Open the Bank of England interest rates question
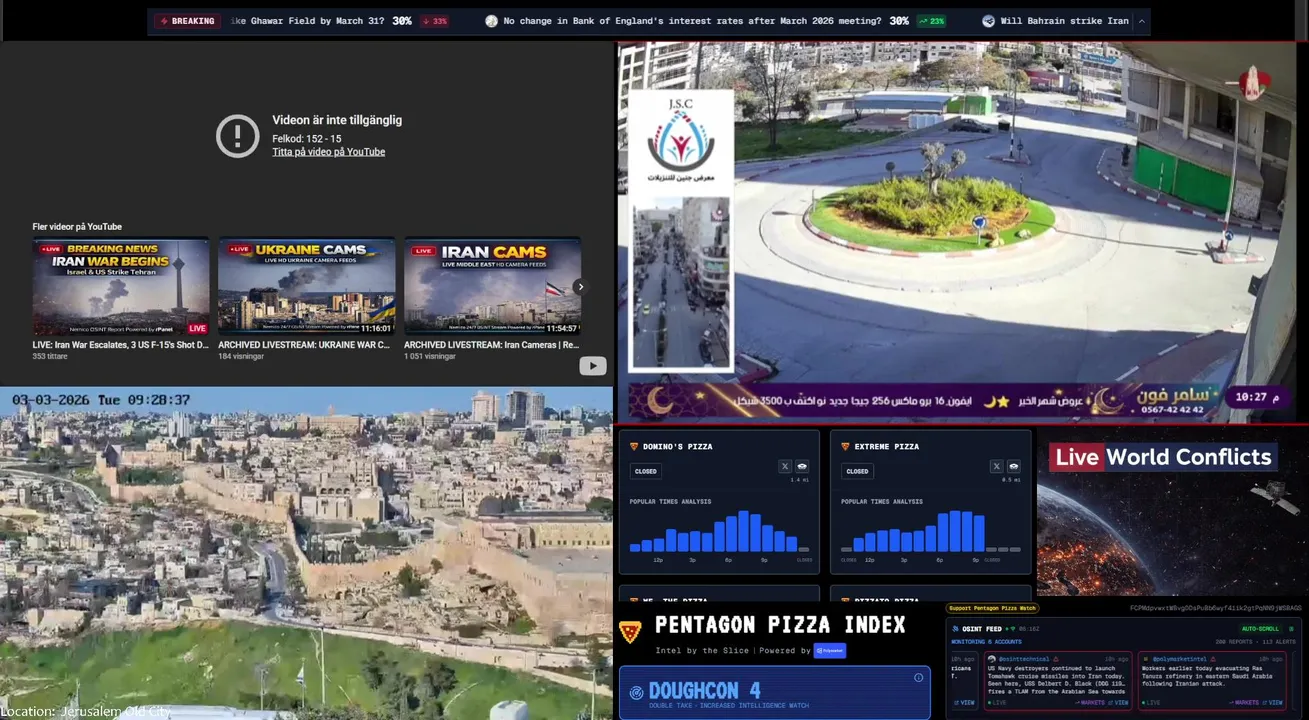This screenshot has width=1309, height=720. 692,21
